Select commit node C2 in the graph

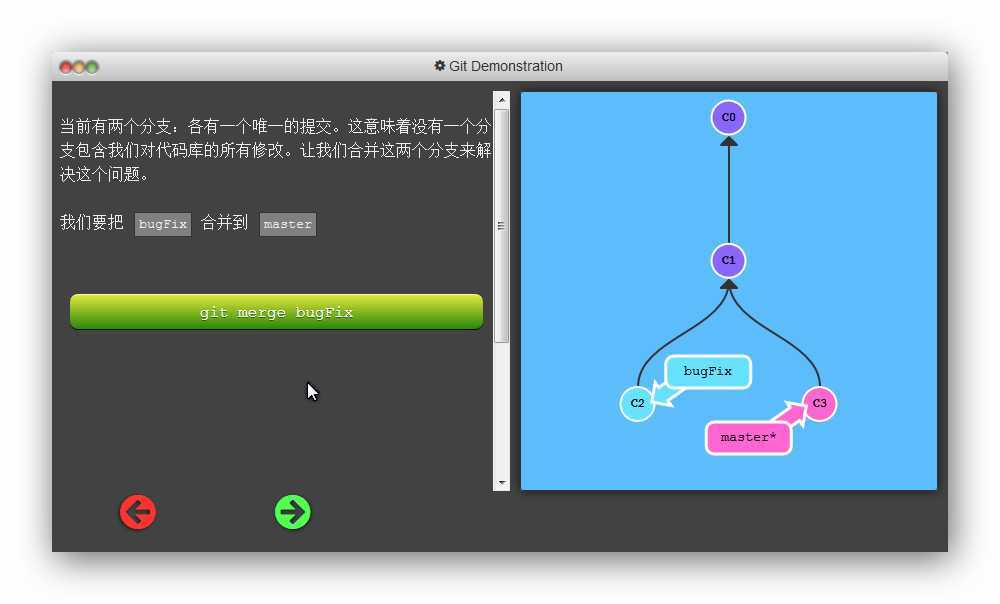coord(637,403)
